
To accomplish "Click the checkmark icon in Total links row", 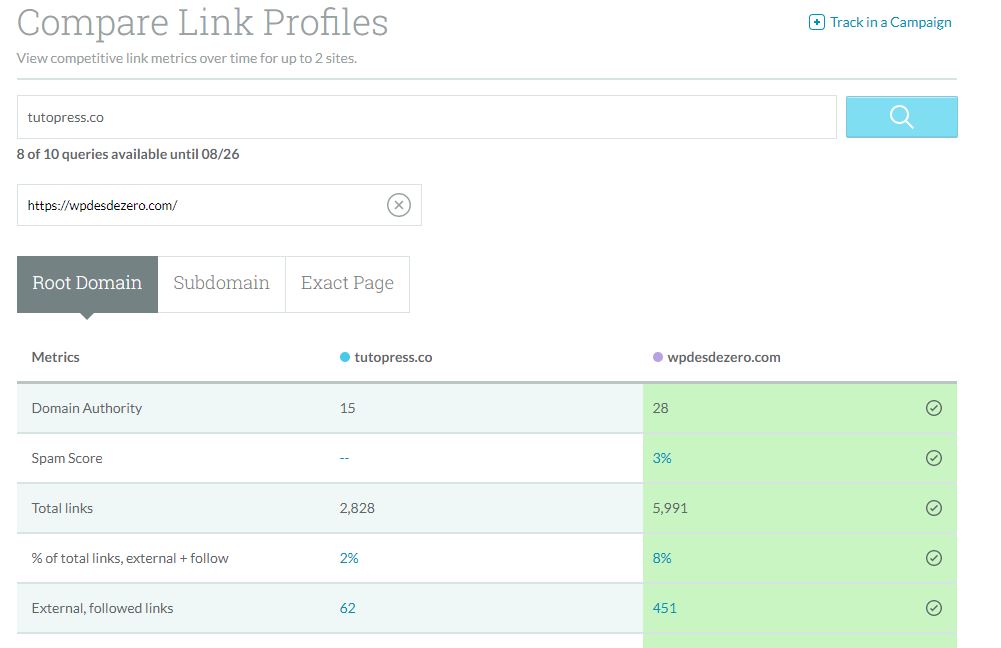I will tap(934, 508).
